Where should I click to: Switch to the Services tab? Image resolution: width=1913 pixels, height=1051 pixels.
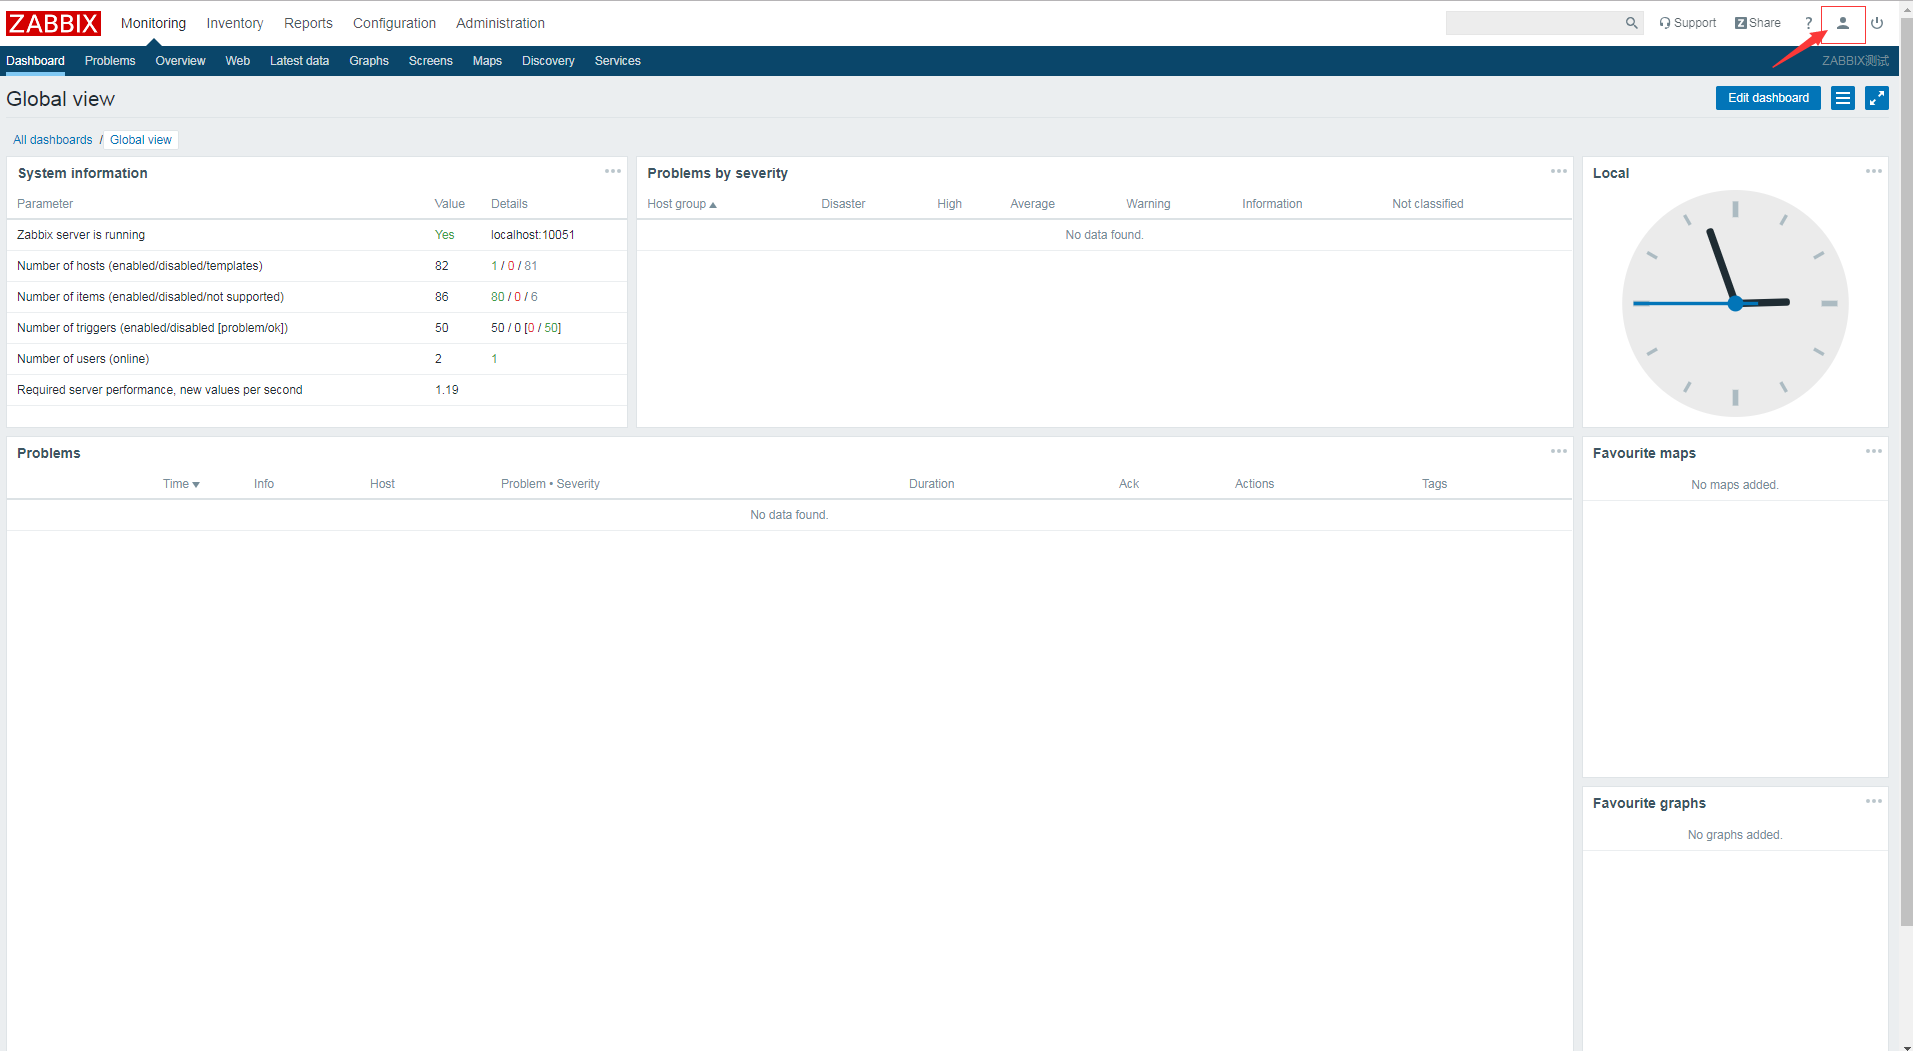(x=617, y=61)
